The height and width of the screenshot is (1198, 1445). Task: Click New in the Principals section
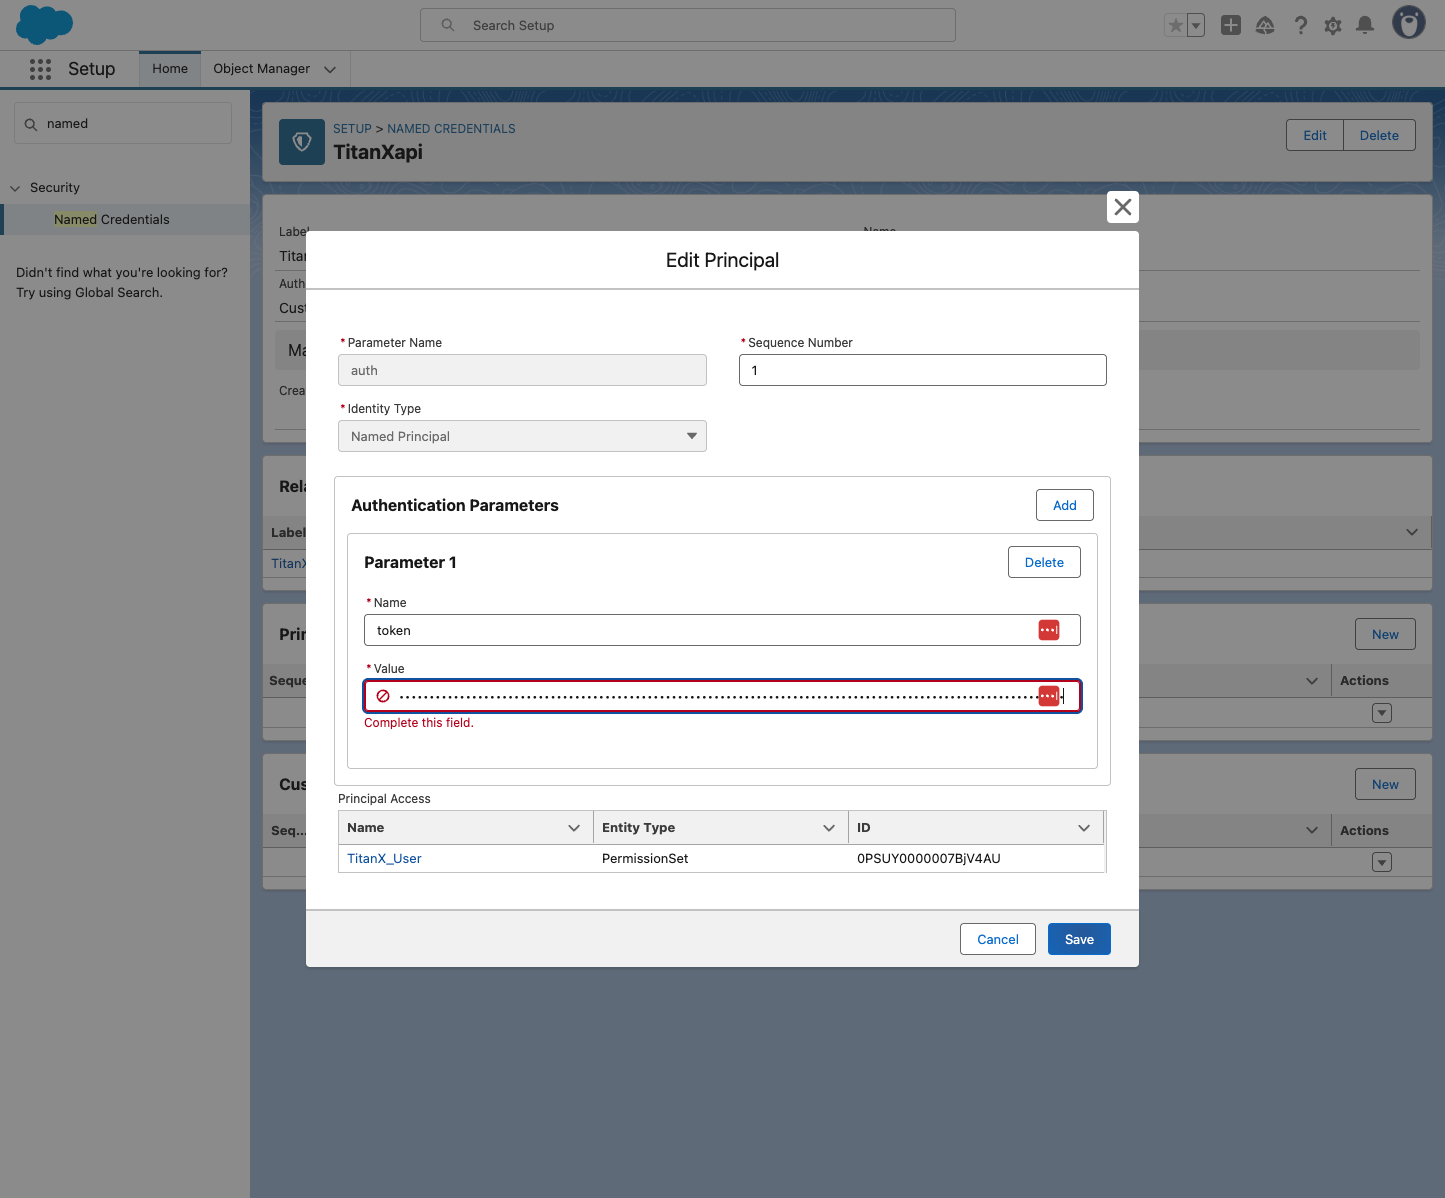point(1385,634)
